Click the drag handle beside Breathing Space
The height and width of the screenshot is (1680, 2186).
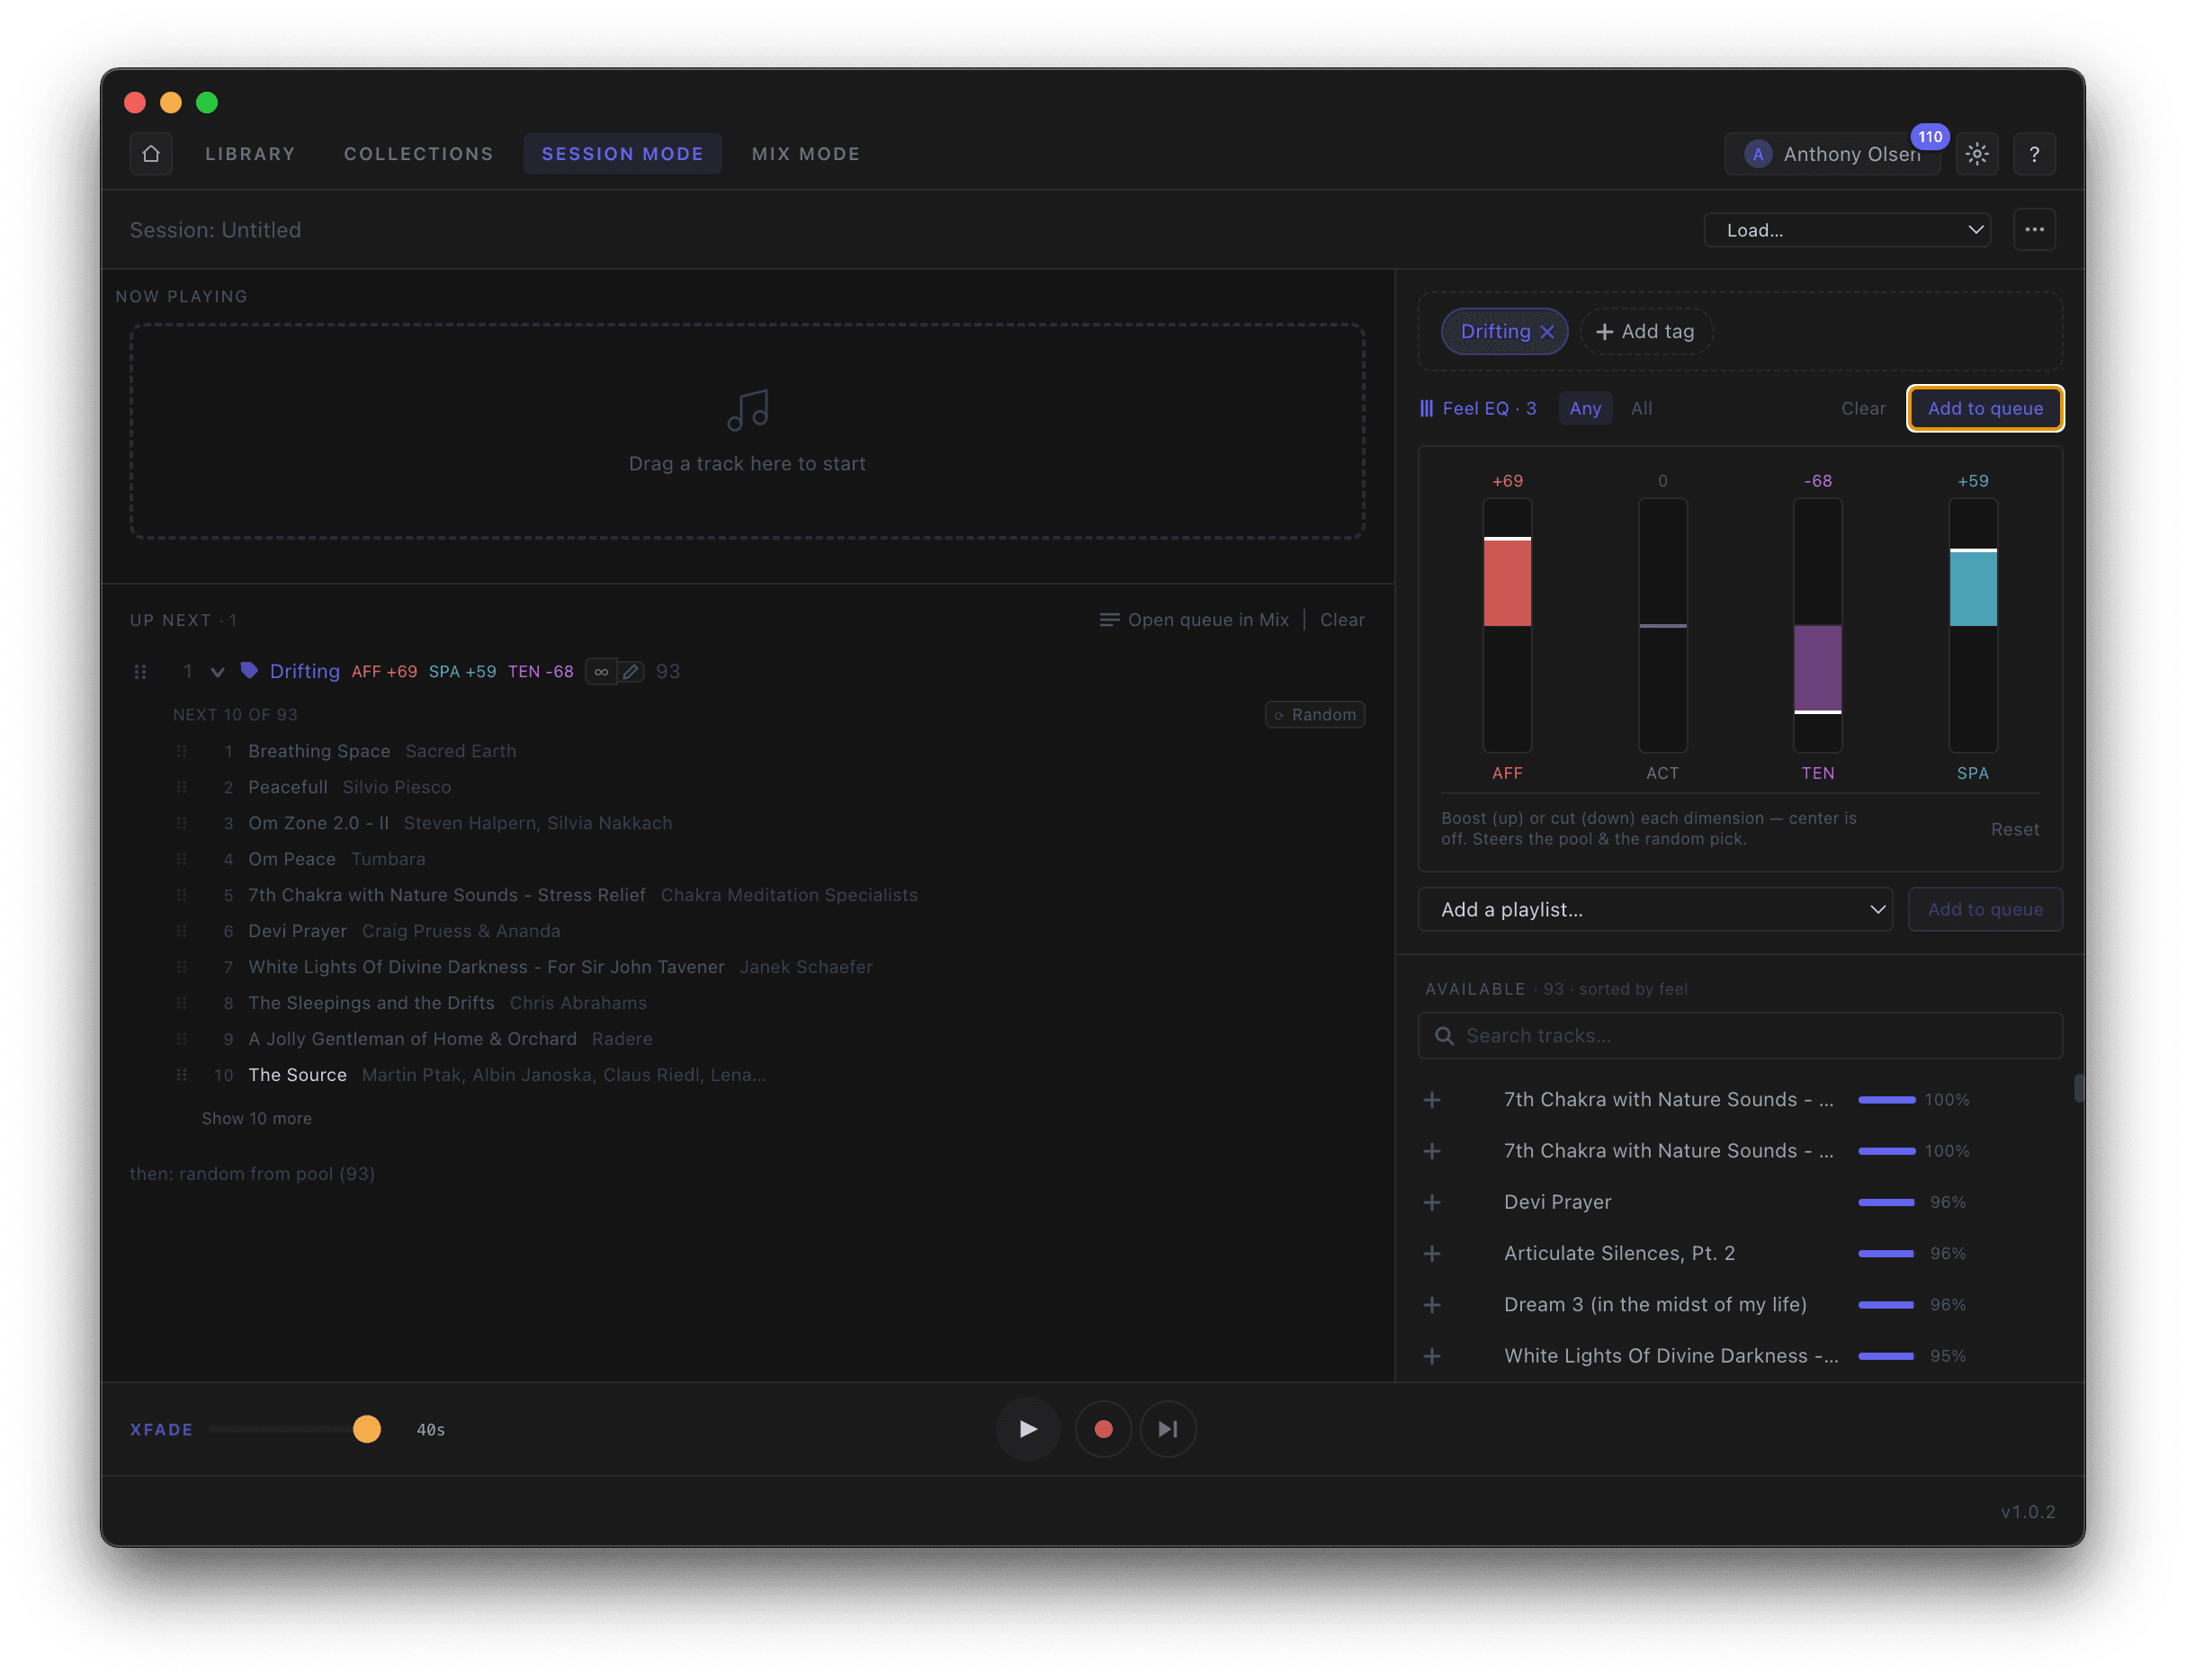(181, 751)
